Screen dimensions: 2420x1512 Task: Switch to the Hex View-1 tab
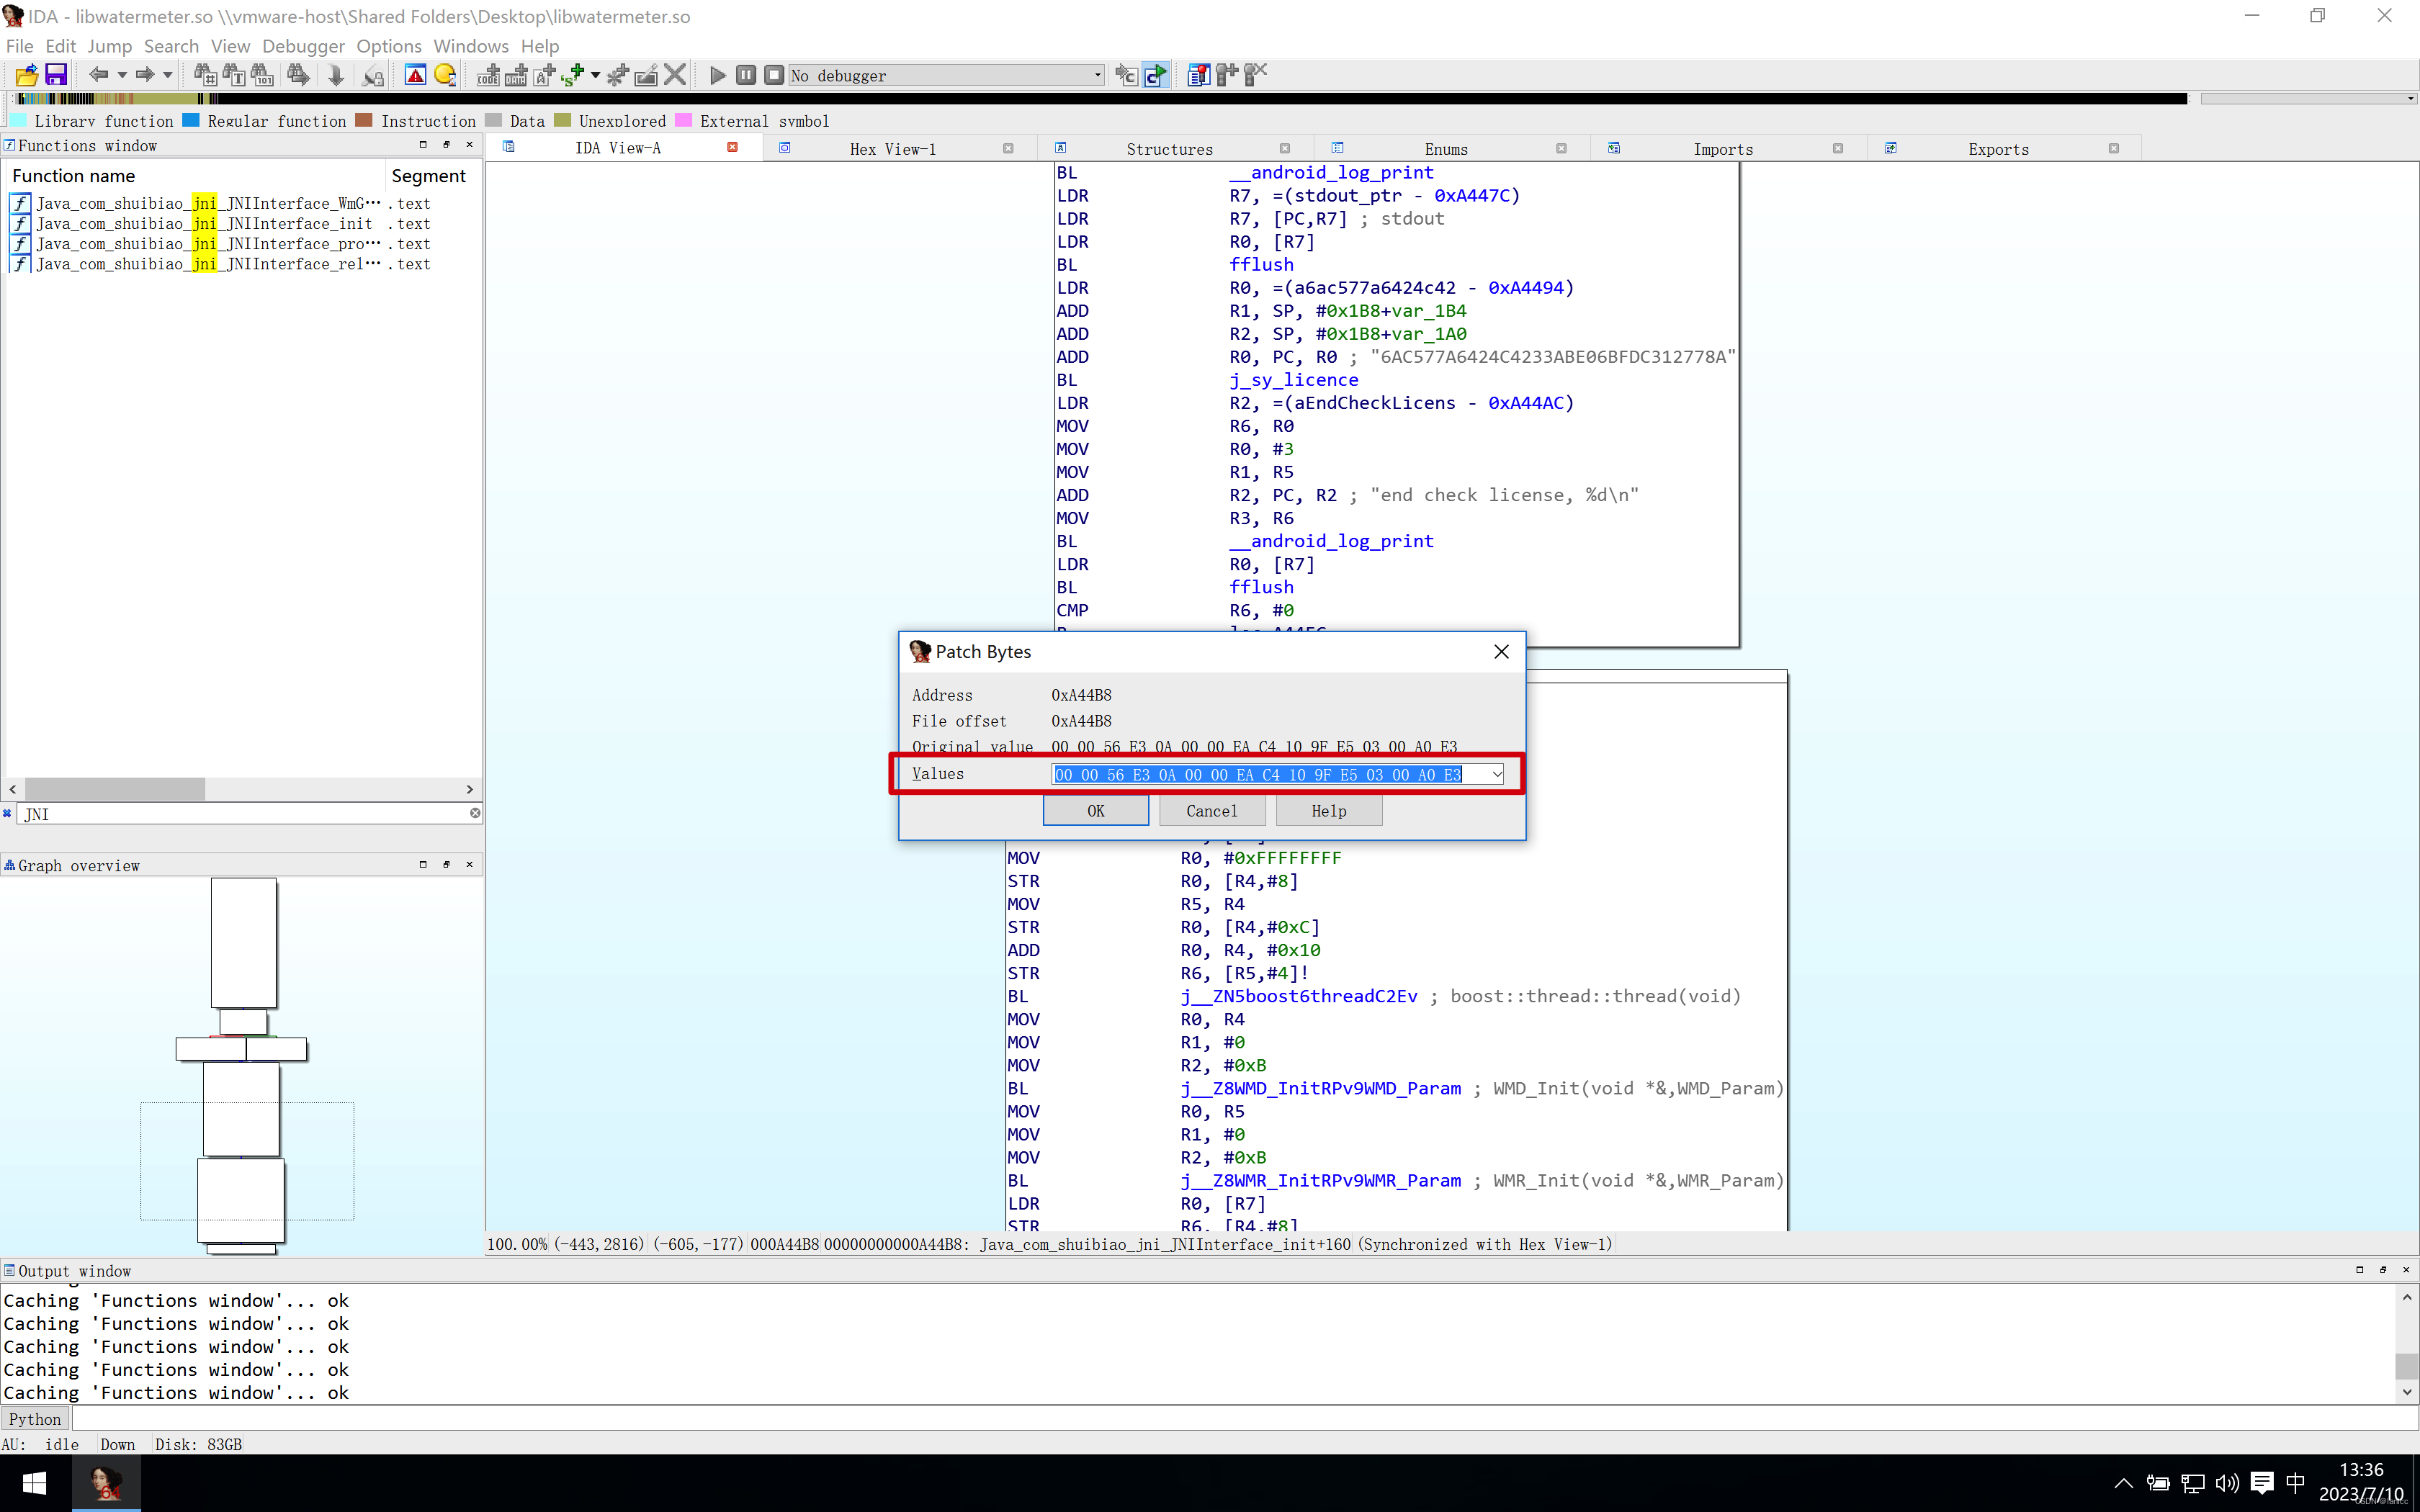point(892,149)
